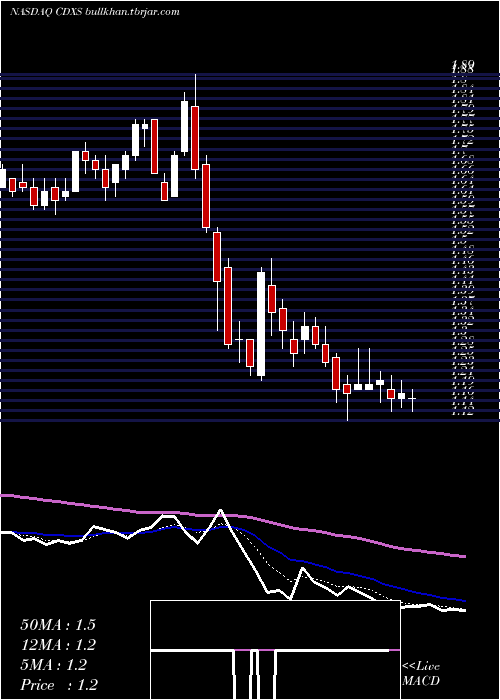Screen dimensions: 500x700
Task: Click the "5MA : 1.2" readout
Action: coord(54,665)
